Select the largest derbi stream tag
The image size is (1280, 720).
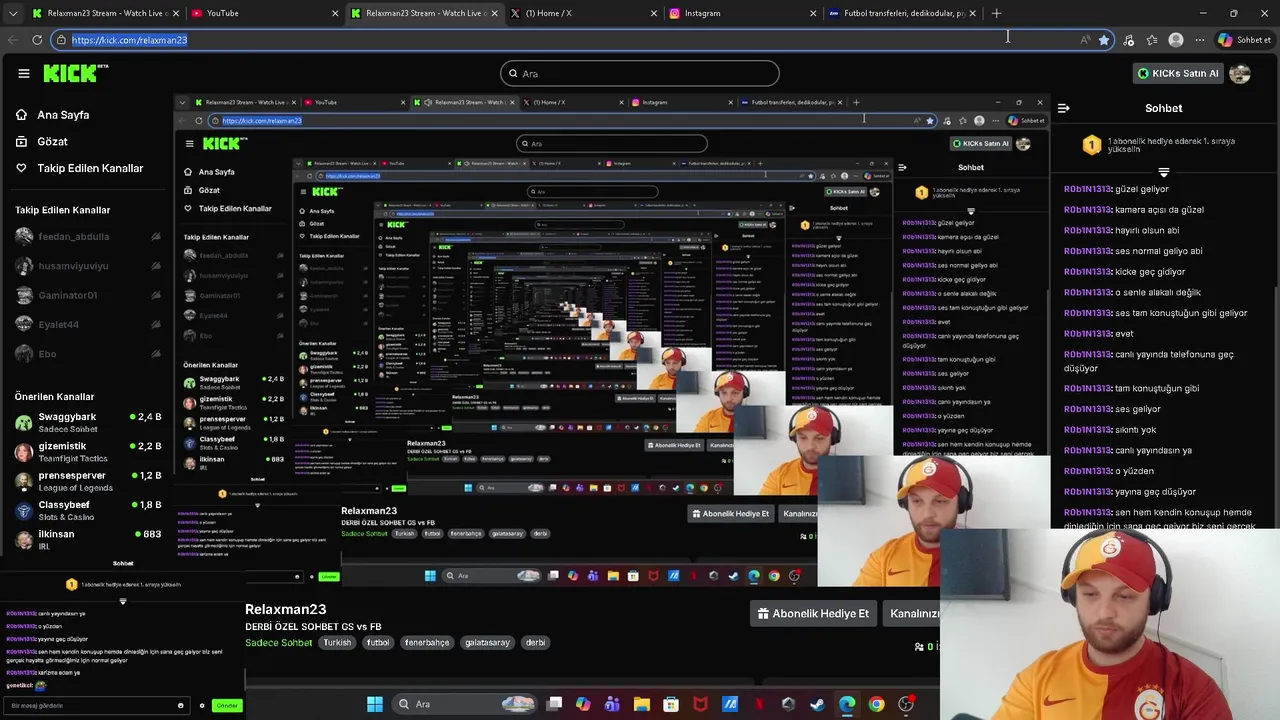tap(536, 643)
